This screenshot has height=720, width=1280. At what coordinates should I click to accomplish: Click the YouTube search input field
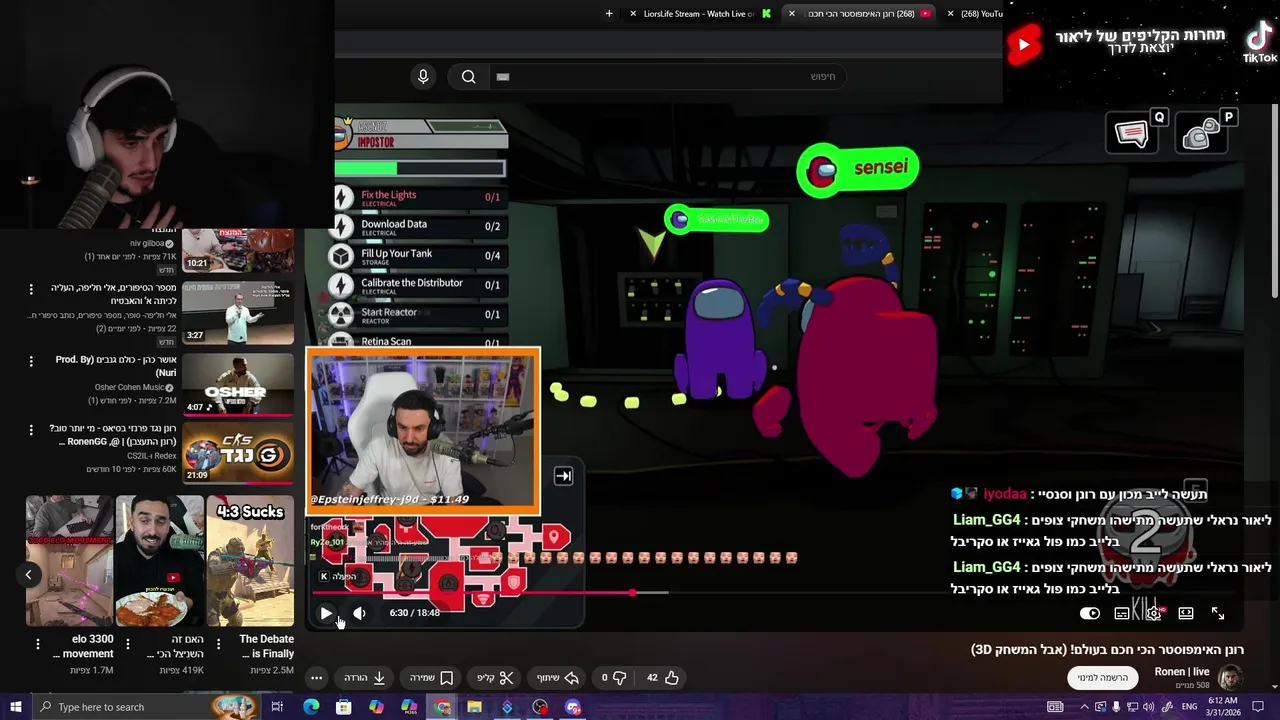668,76
